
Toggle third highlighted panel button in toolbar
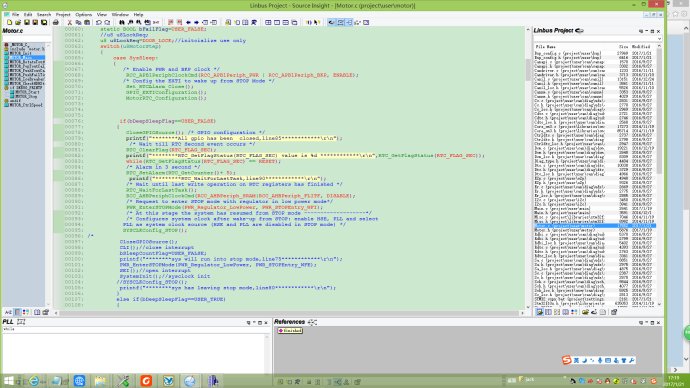coord(349,22)
